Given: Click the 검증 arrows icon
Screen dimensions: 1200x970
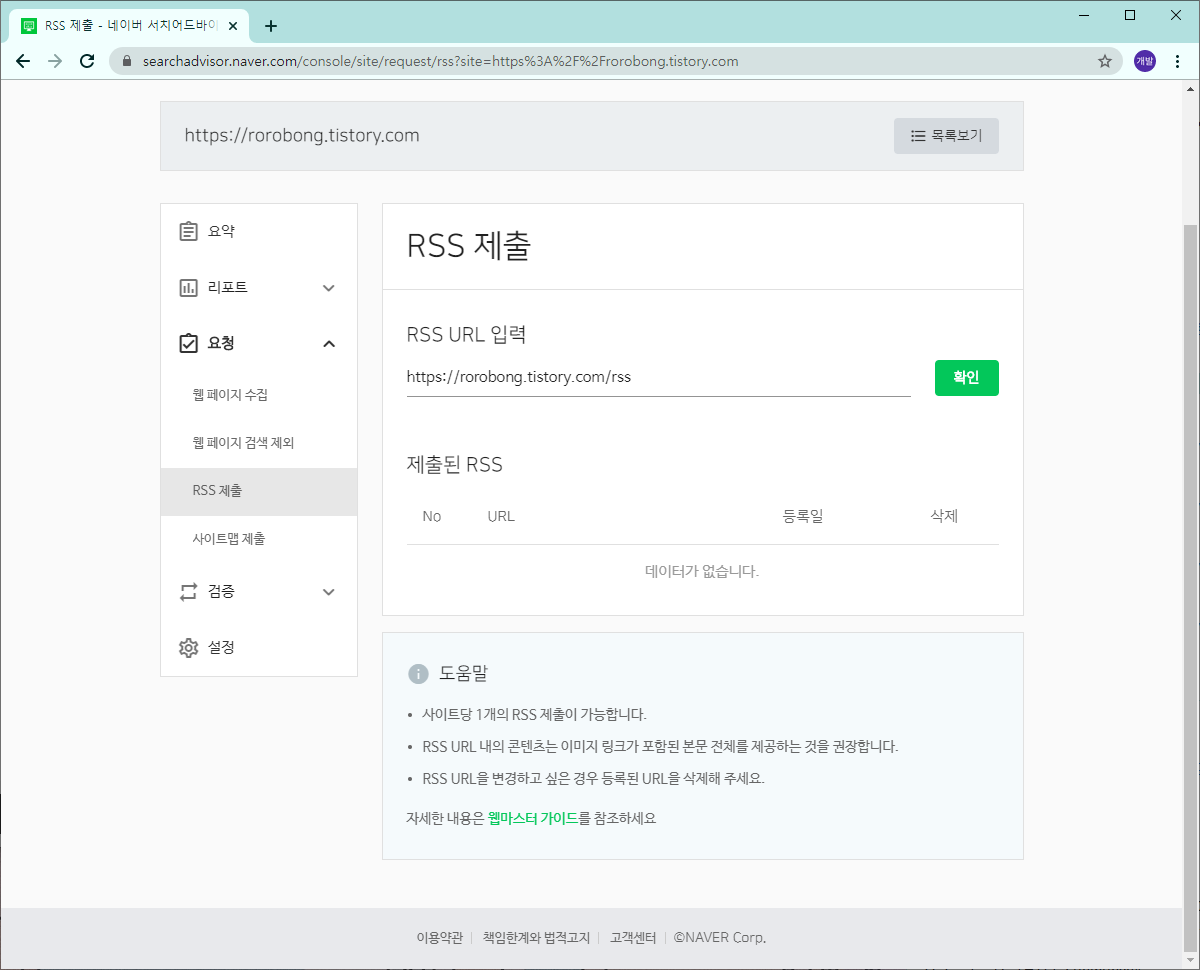Looking at the screenshot, I should pos(188,591).
